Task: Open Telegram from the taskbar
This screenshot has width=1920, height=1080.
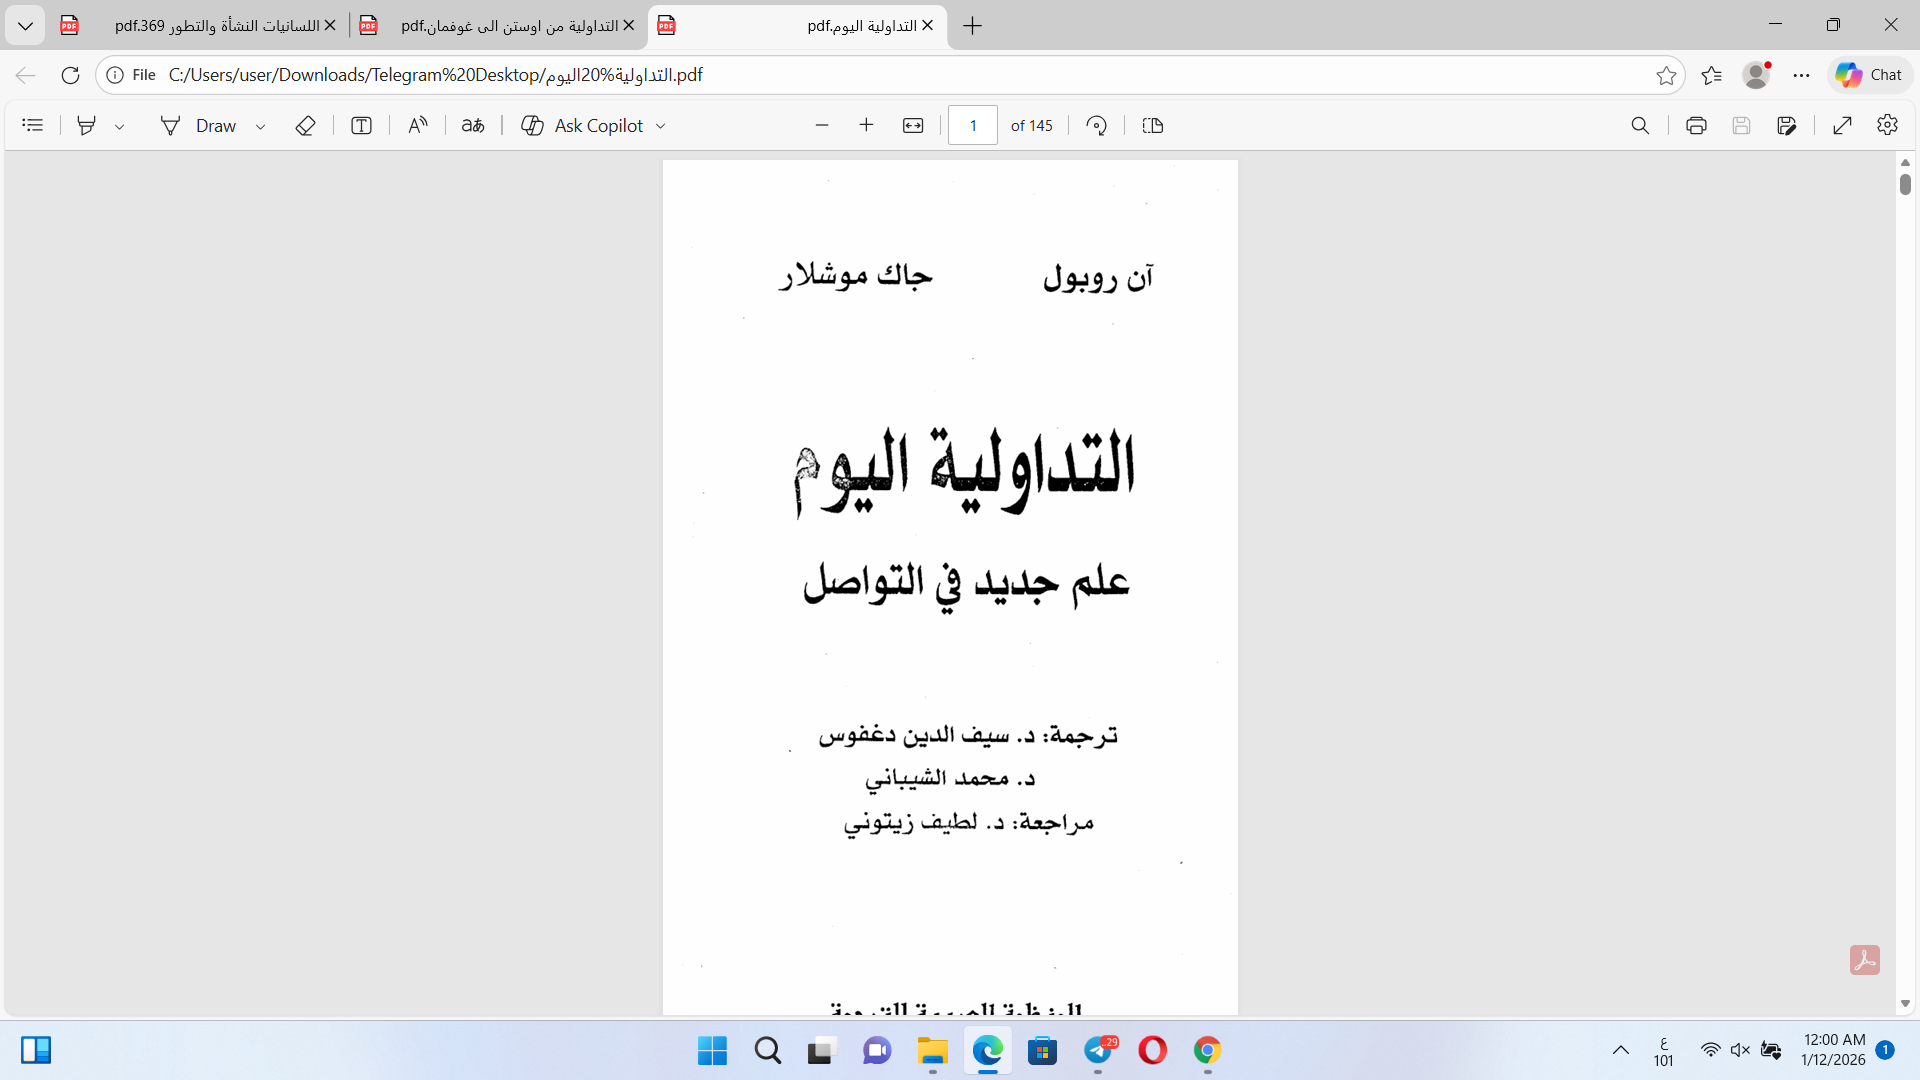Action: pos(1099,1050)
